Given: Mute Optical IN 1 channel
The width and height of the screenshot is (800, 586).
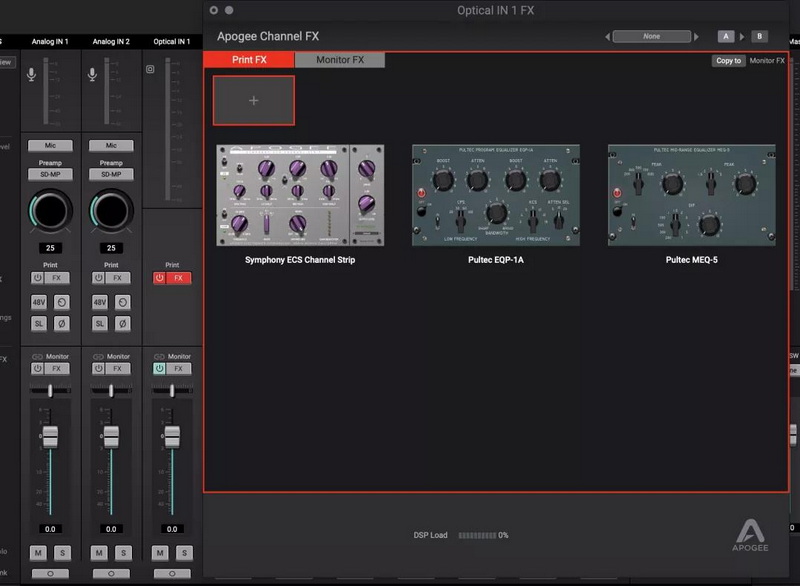Looking at the screenshot, I should pos(160,552).
